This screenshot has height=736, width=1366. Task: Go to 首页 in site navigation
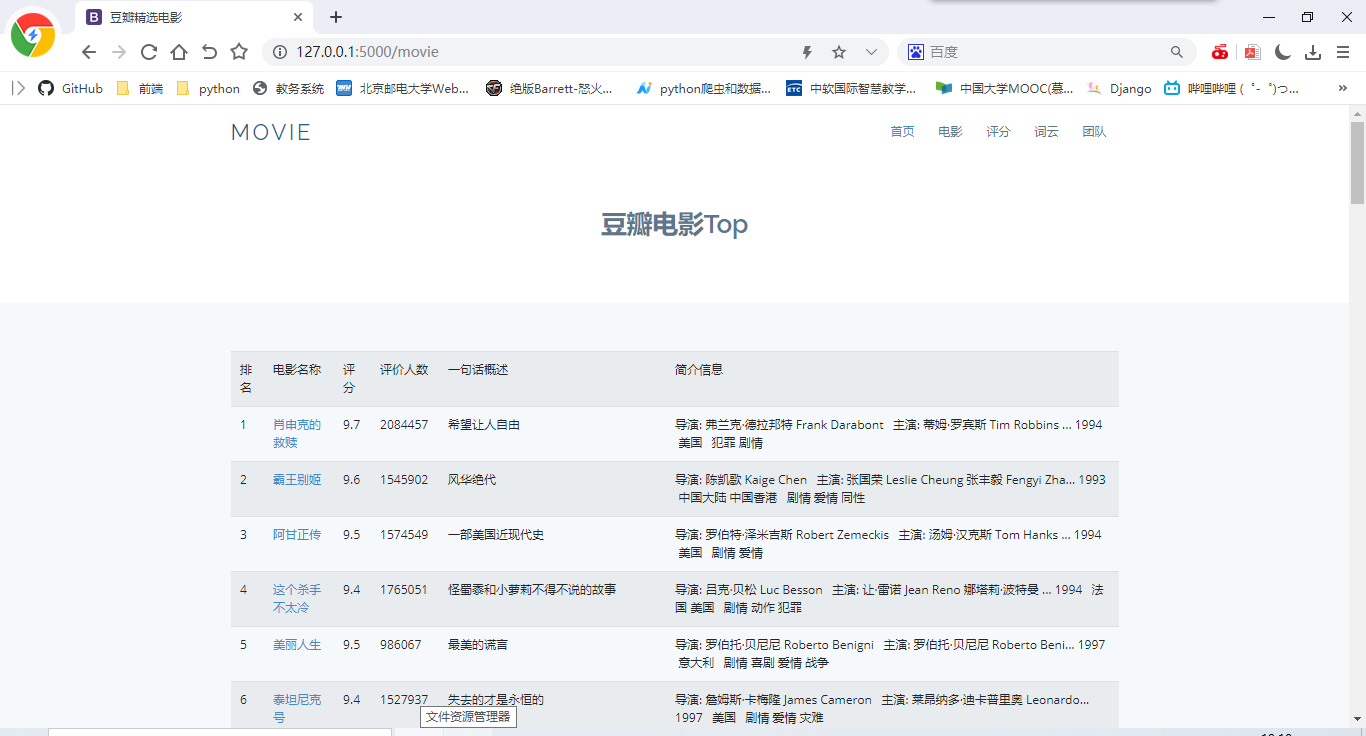(x=902, y=132)
